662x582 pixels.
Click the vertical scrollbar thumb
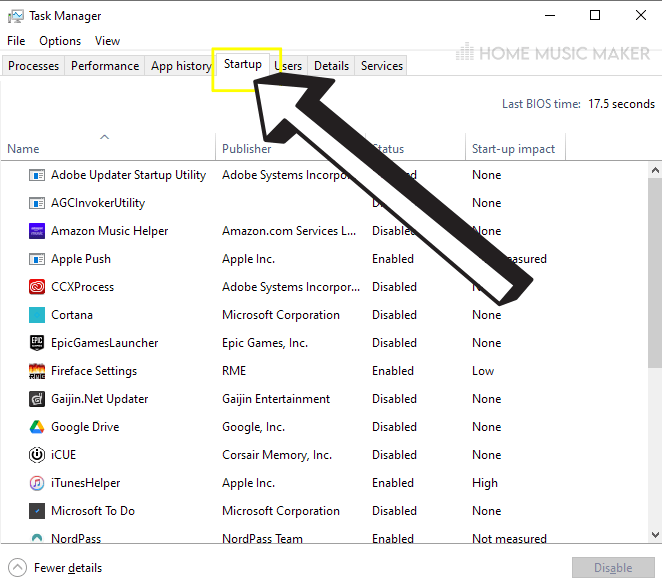[x=655, y=273]
